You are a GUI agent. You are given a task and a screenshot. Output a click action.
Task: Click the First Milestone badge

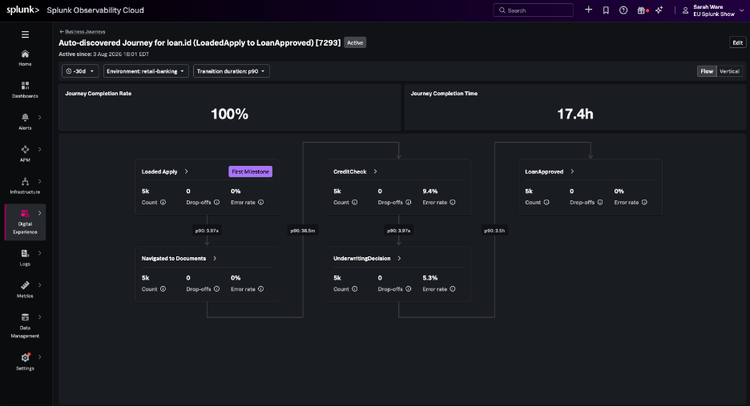pos(250,172)
